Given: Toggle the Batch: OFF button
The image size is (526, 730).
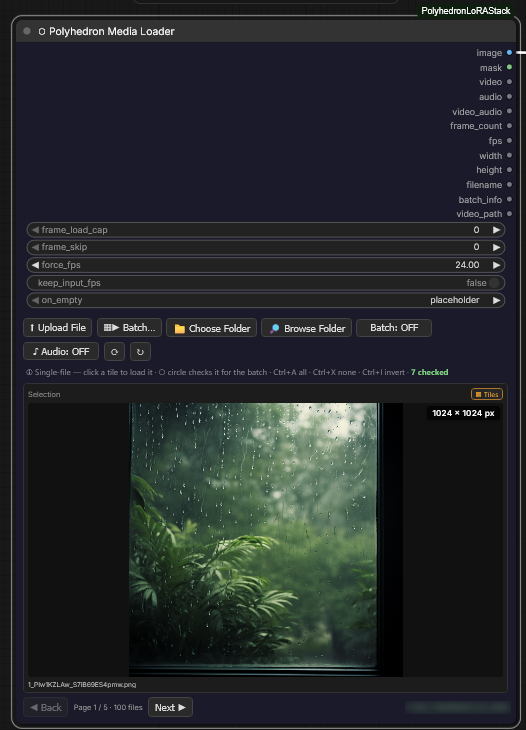Looking at the screenshot, I should (394, 328).
